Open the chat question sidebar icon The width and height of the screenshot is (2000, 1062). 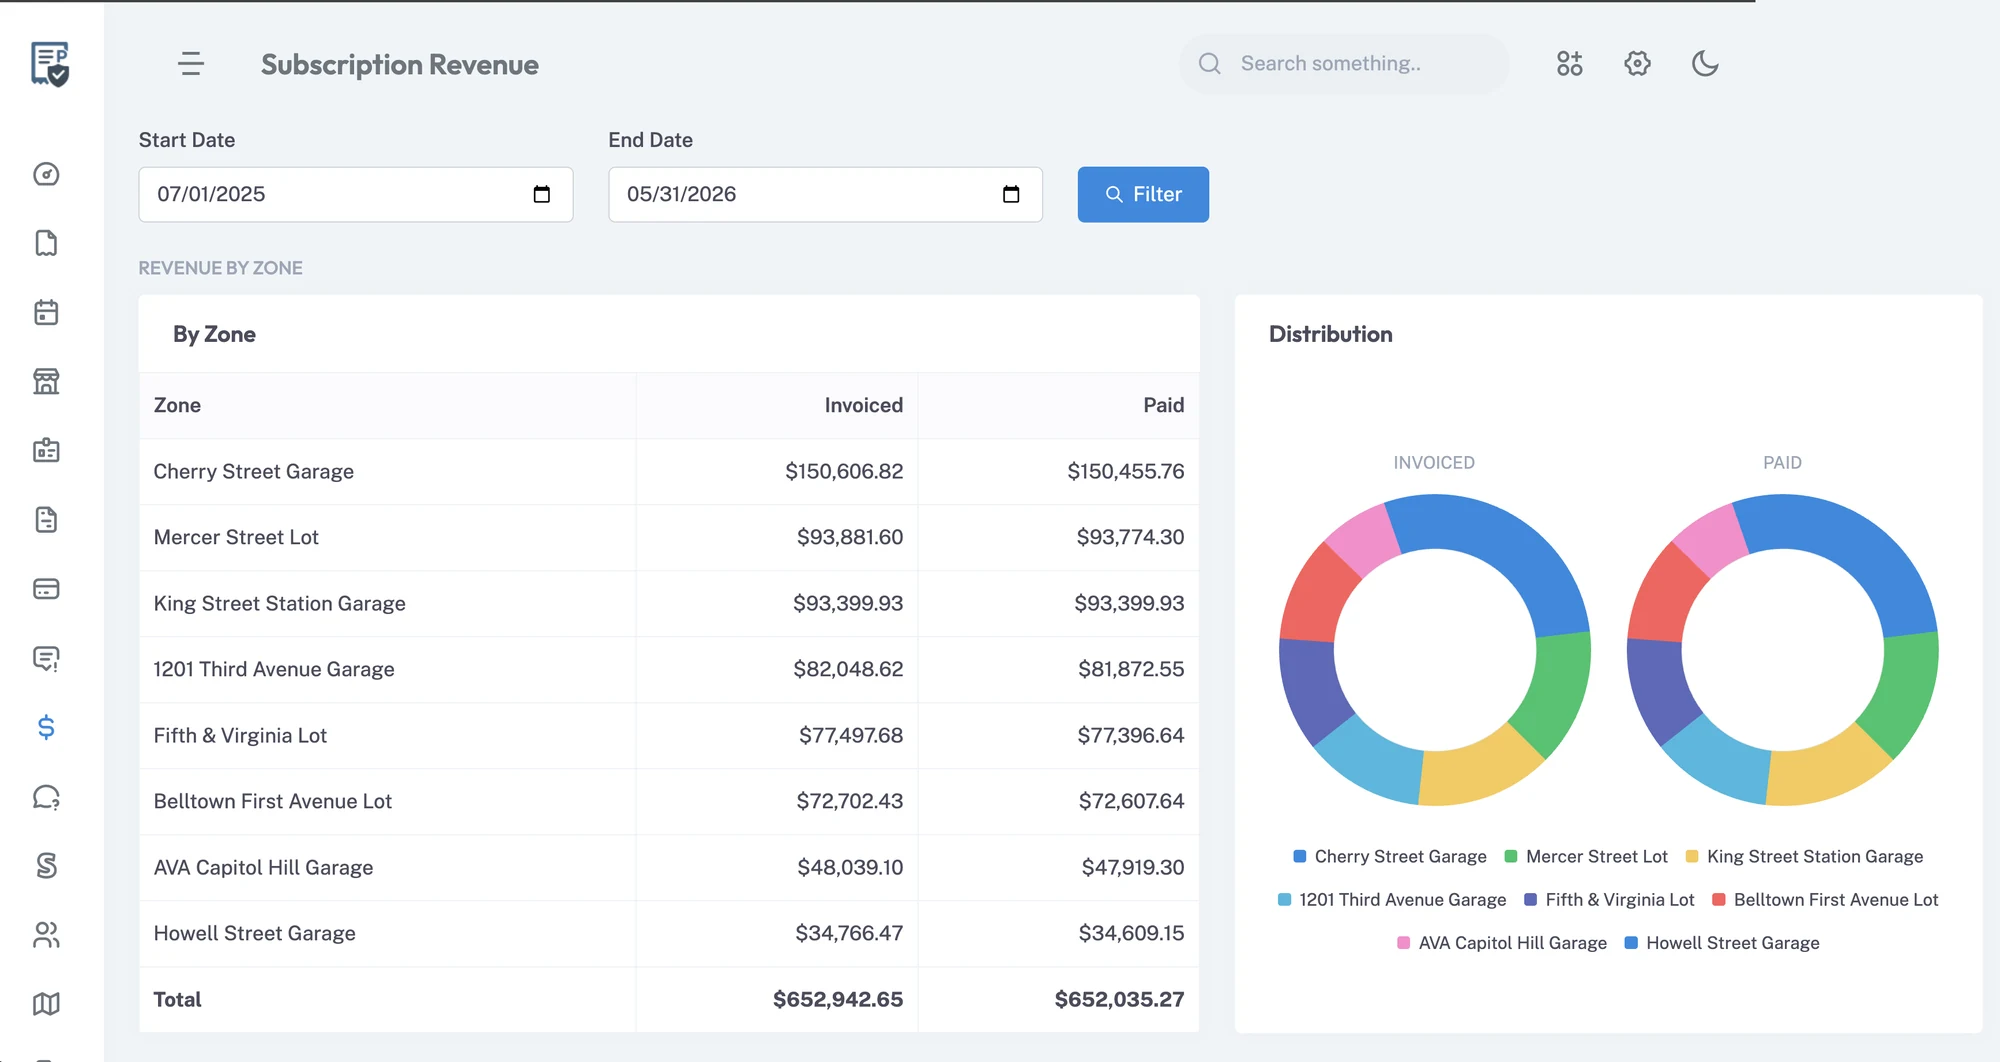46,797
